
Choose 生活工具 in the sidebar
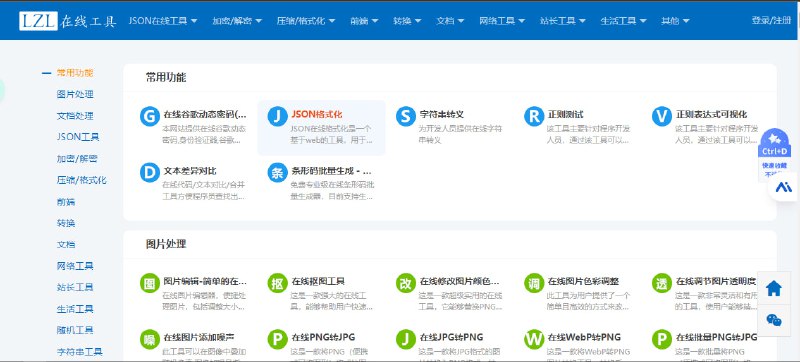75,308
